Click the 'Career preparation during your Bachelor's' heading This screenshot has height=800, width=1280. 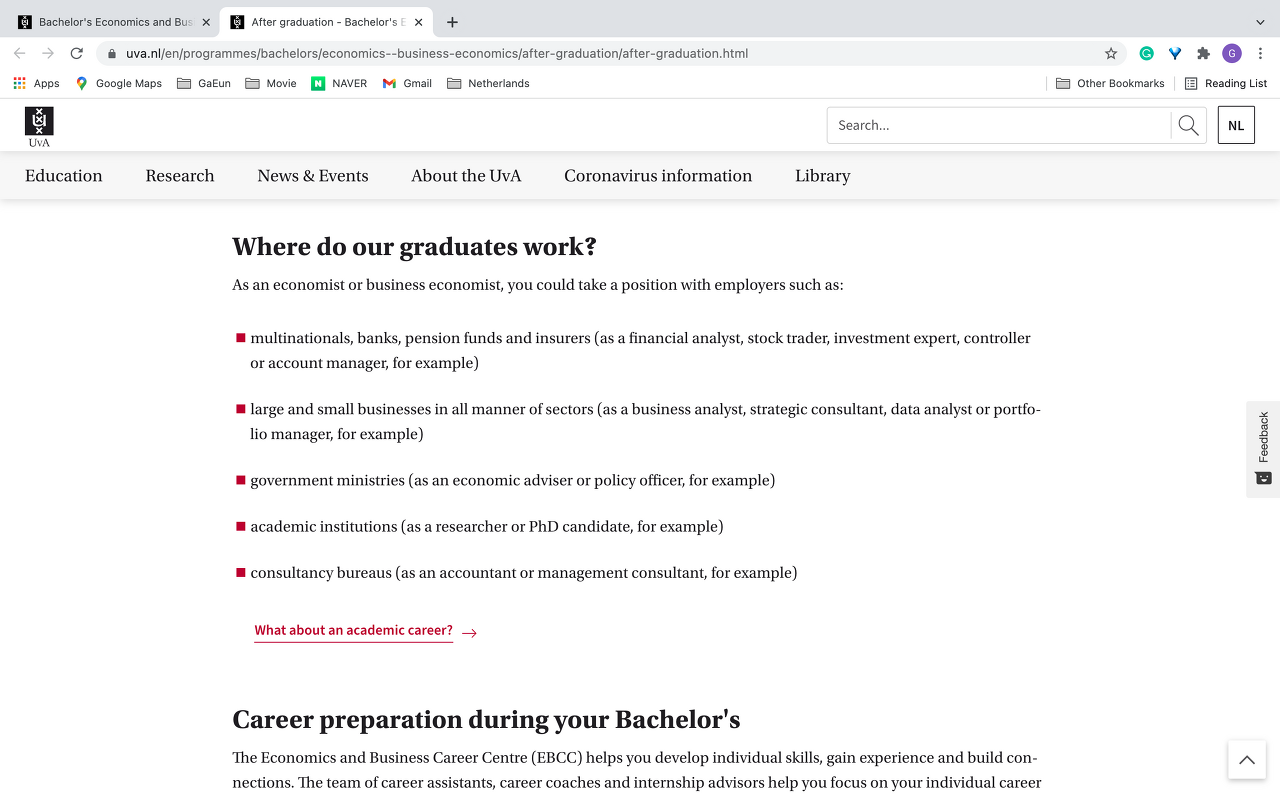click(486, 720)
